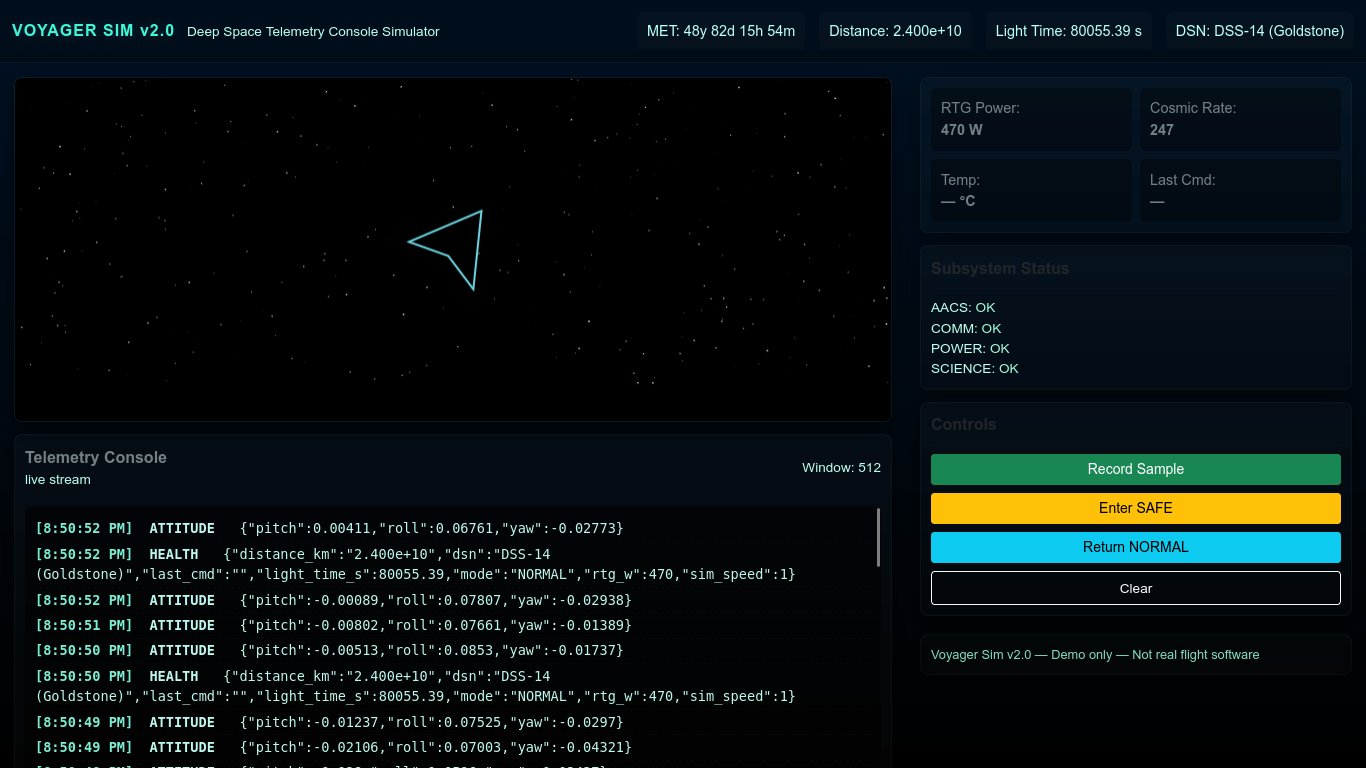Select the MET mission time chip
This screenshot has width=1366, height=768.
pyautogui.click(x=720, y=31)
